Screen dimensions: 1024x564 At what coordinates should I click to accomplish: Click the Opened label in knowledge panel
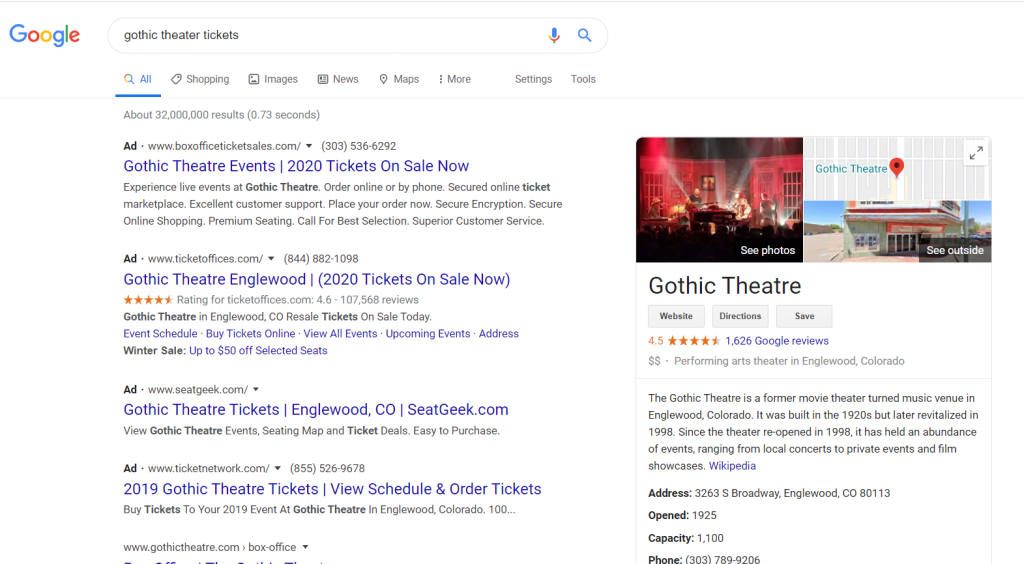click(668, 516)
